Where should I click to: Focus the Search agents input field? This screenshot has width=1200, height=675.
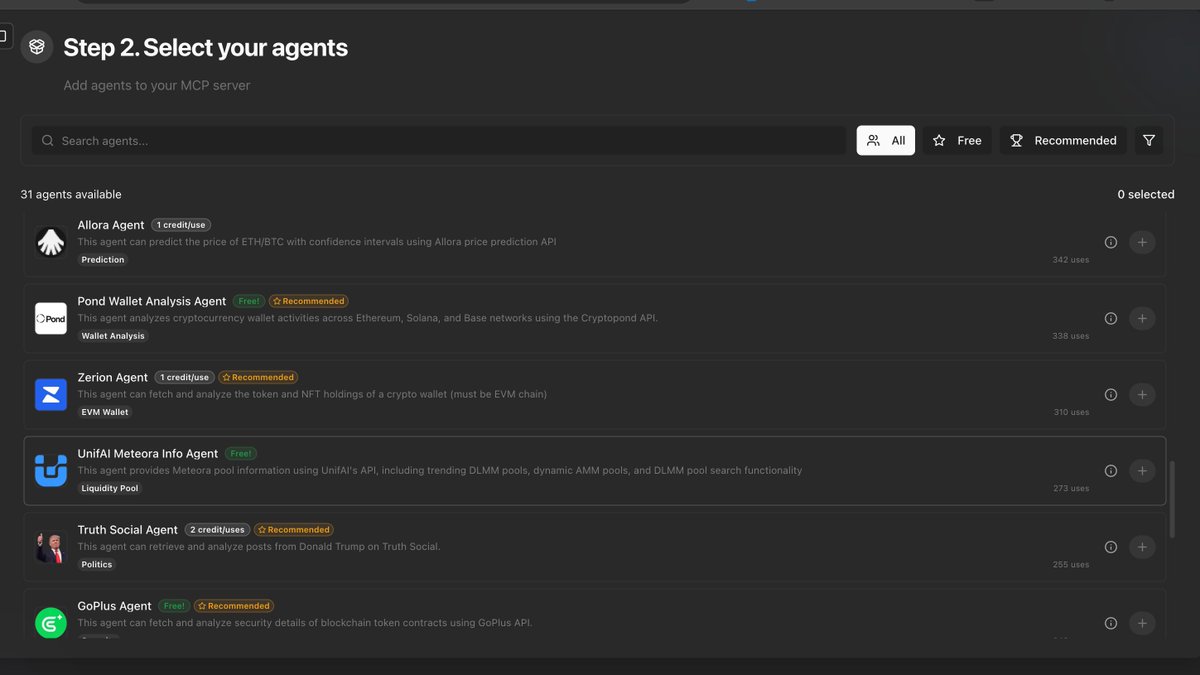tap(439, 140)
